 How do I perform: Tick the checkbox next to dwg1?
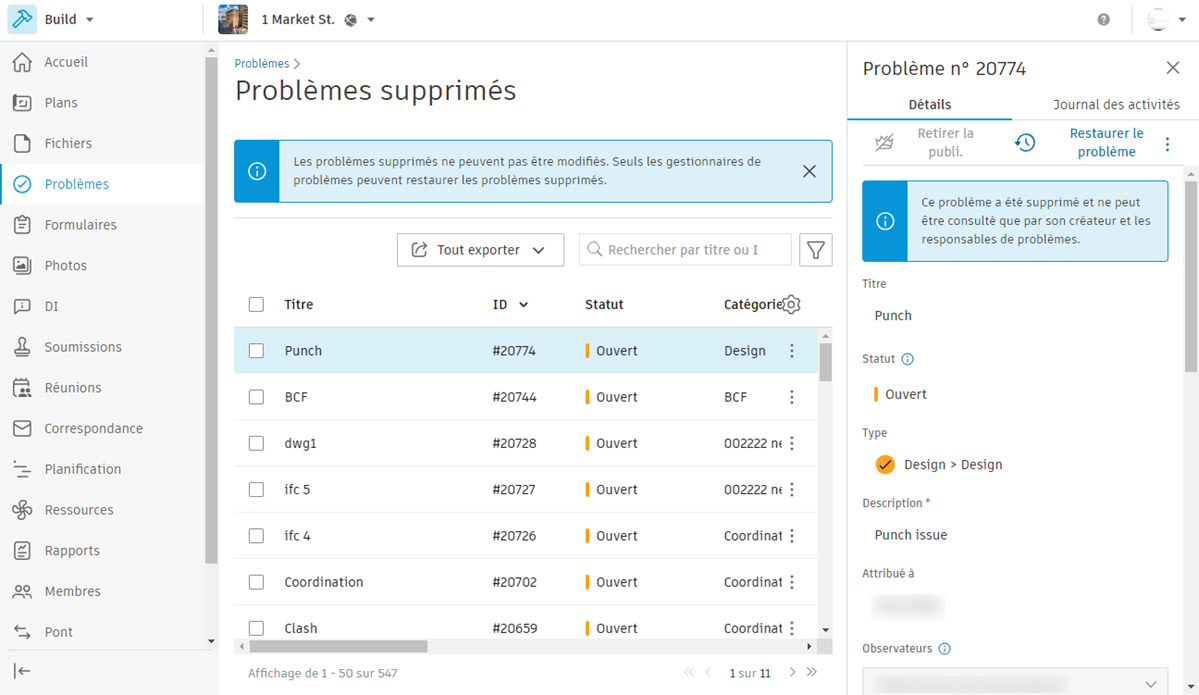point(257,443)
